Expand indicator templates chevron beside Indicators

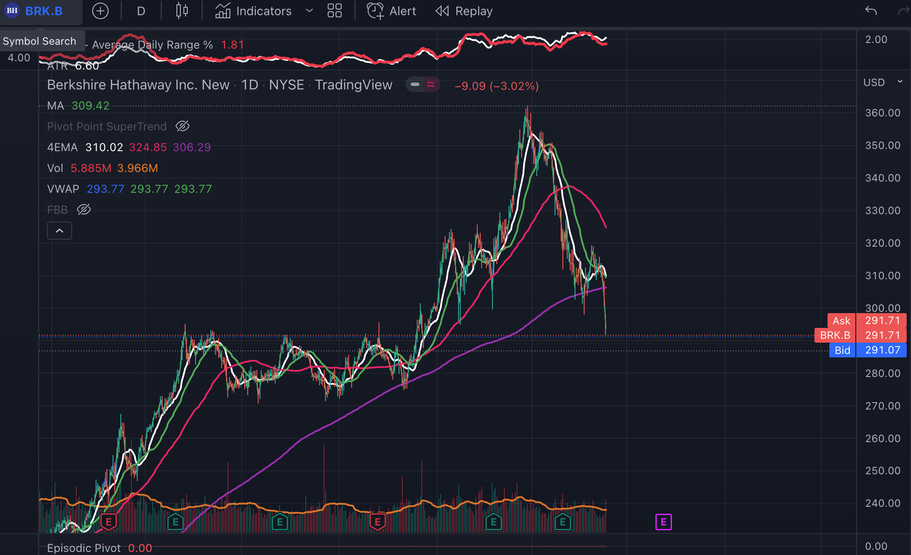309,11
